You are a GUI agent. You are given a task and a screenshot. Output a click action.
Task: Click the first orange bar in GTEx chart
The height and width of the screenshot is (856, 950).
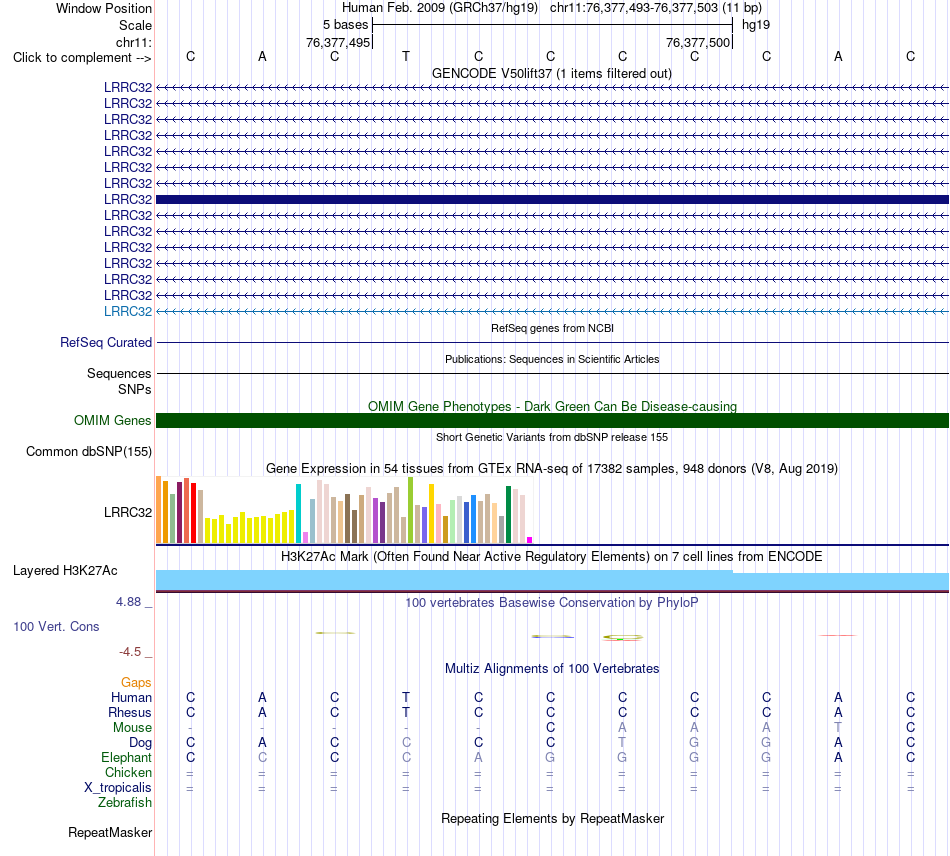[159, 509]
